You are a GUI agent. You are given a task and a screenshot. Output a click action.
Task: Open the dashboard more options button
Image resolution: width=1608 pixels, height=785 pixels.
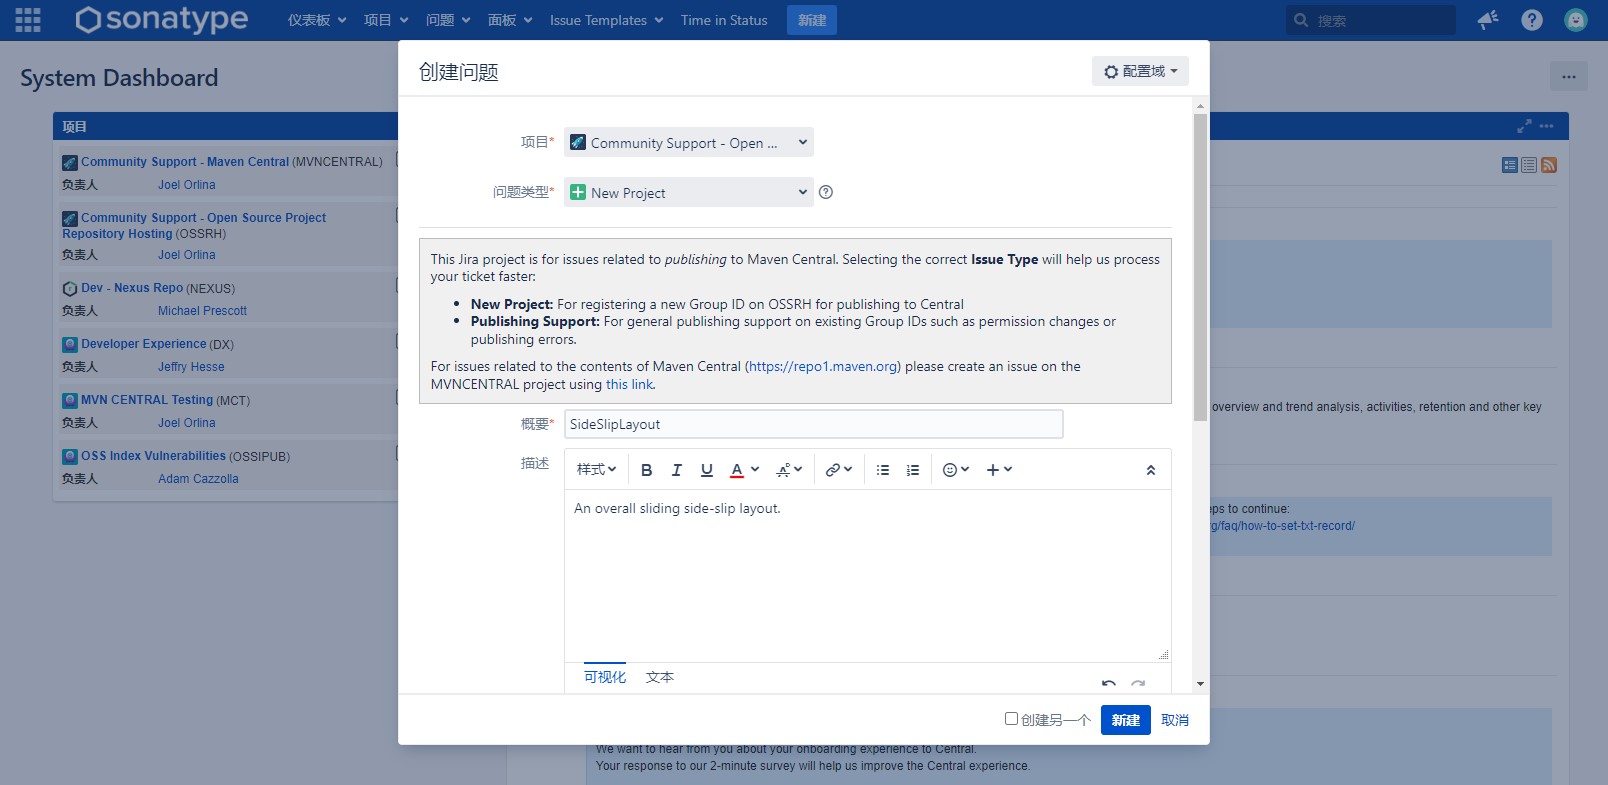1569,76
